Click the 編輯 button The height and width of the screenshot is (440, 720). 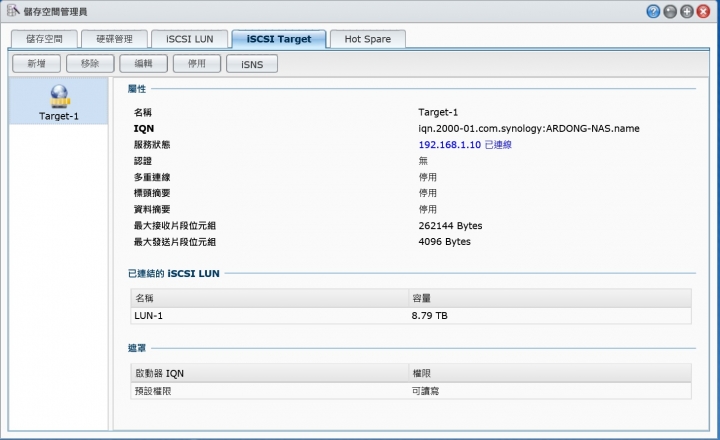[x=143, y=64]
